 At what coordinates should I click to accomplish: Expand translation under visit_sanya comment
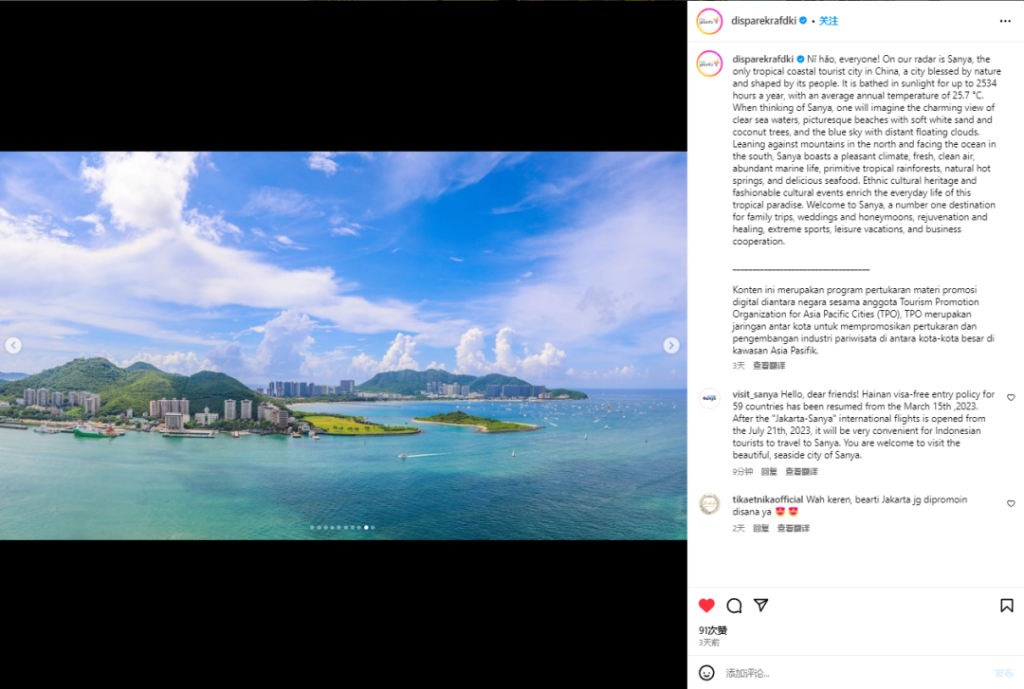pyautogui.click(x=801, y=471)
